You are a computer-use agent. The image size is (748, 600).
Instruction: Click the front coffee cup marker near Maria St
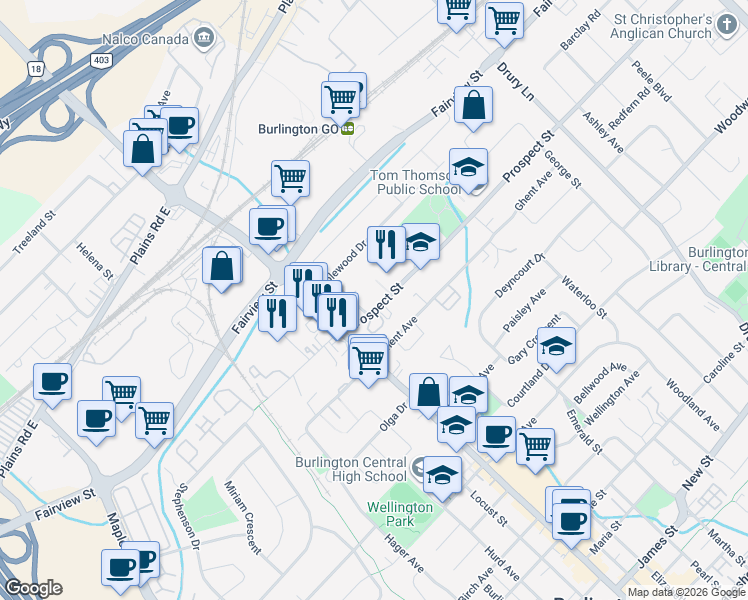571,525
